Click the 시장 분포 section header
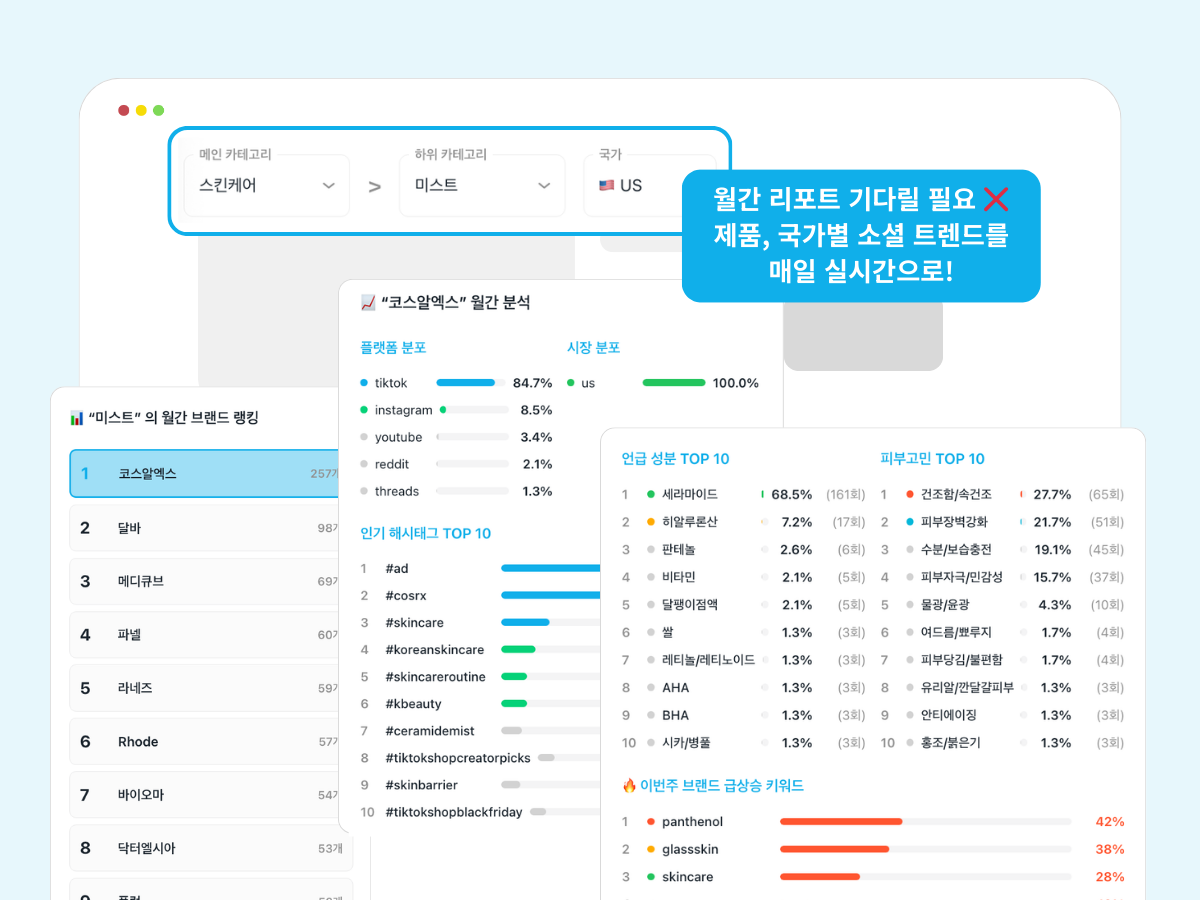 [x=594, y=345]
